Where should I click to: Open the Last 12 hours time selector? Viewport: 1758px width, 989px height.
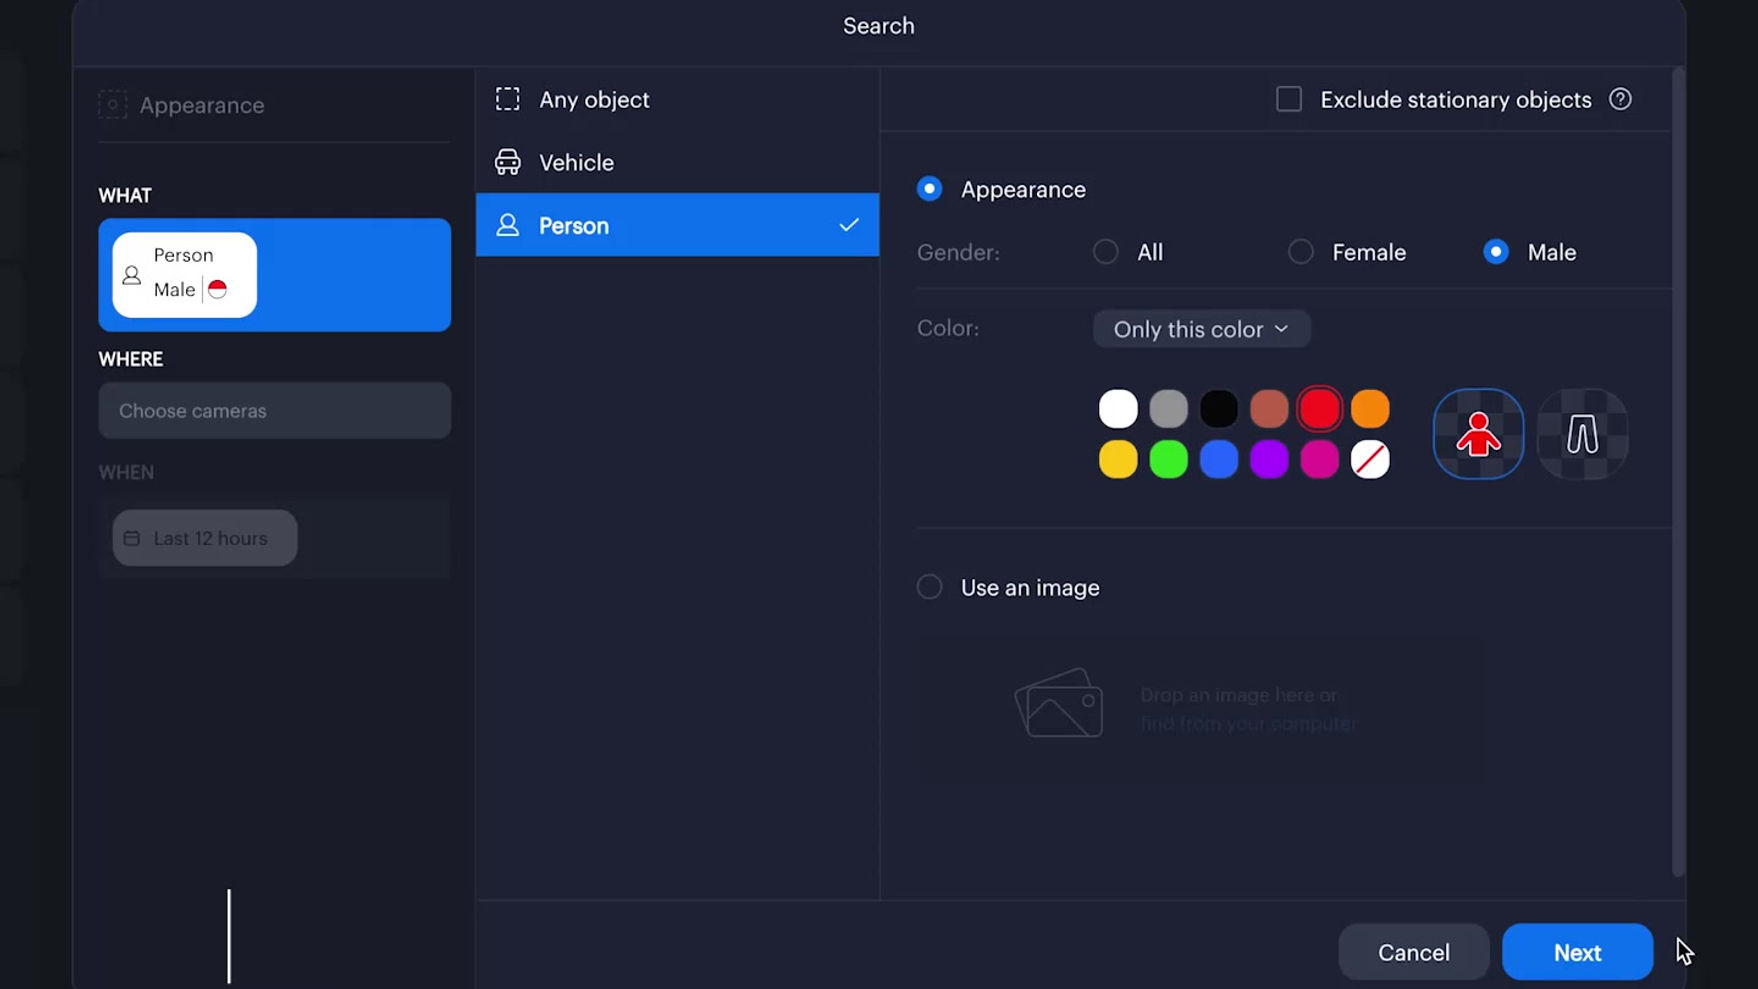tap(205, 538)
